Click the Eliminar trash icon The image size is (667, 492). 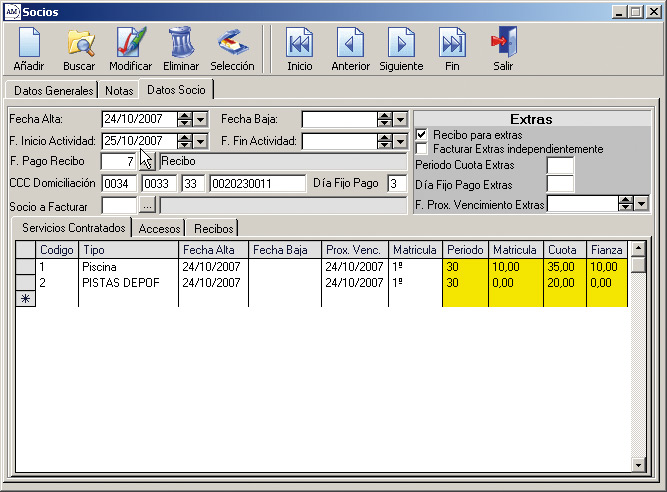click(x=181, y=42)
